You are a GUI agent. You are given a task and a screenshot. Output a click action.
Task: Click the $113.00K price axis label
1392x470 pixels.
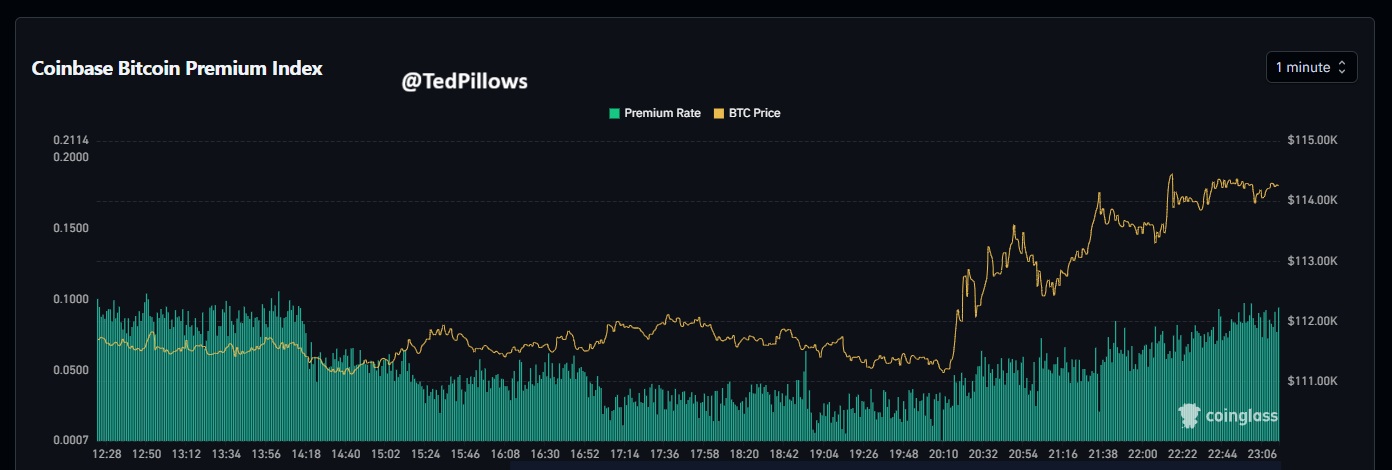coord(1313,261)
